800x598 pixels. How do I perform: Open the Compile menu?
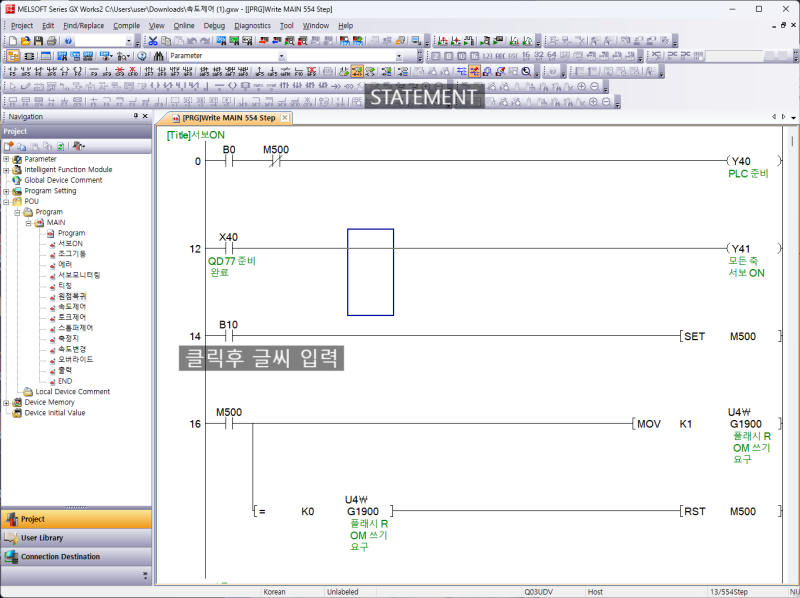pyautogui.click(x=127, y=26)
